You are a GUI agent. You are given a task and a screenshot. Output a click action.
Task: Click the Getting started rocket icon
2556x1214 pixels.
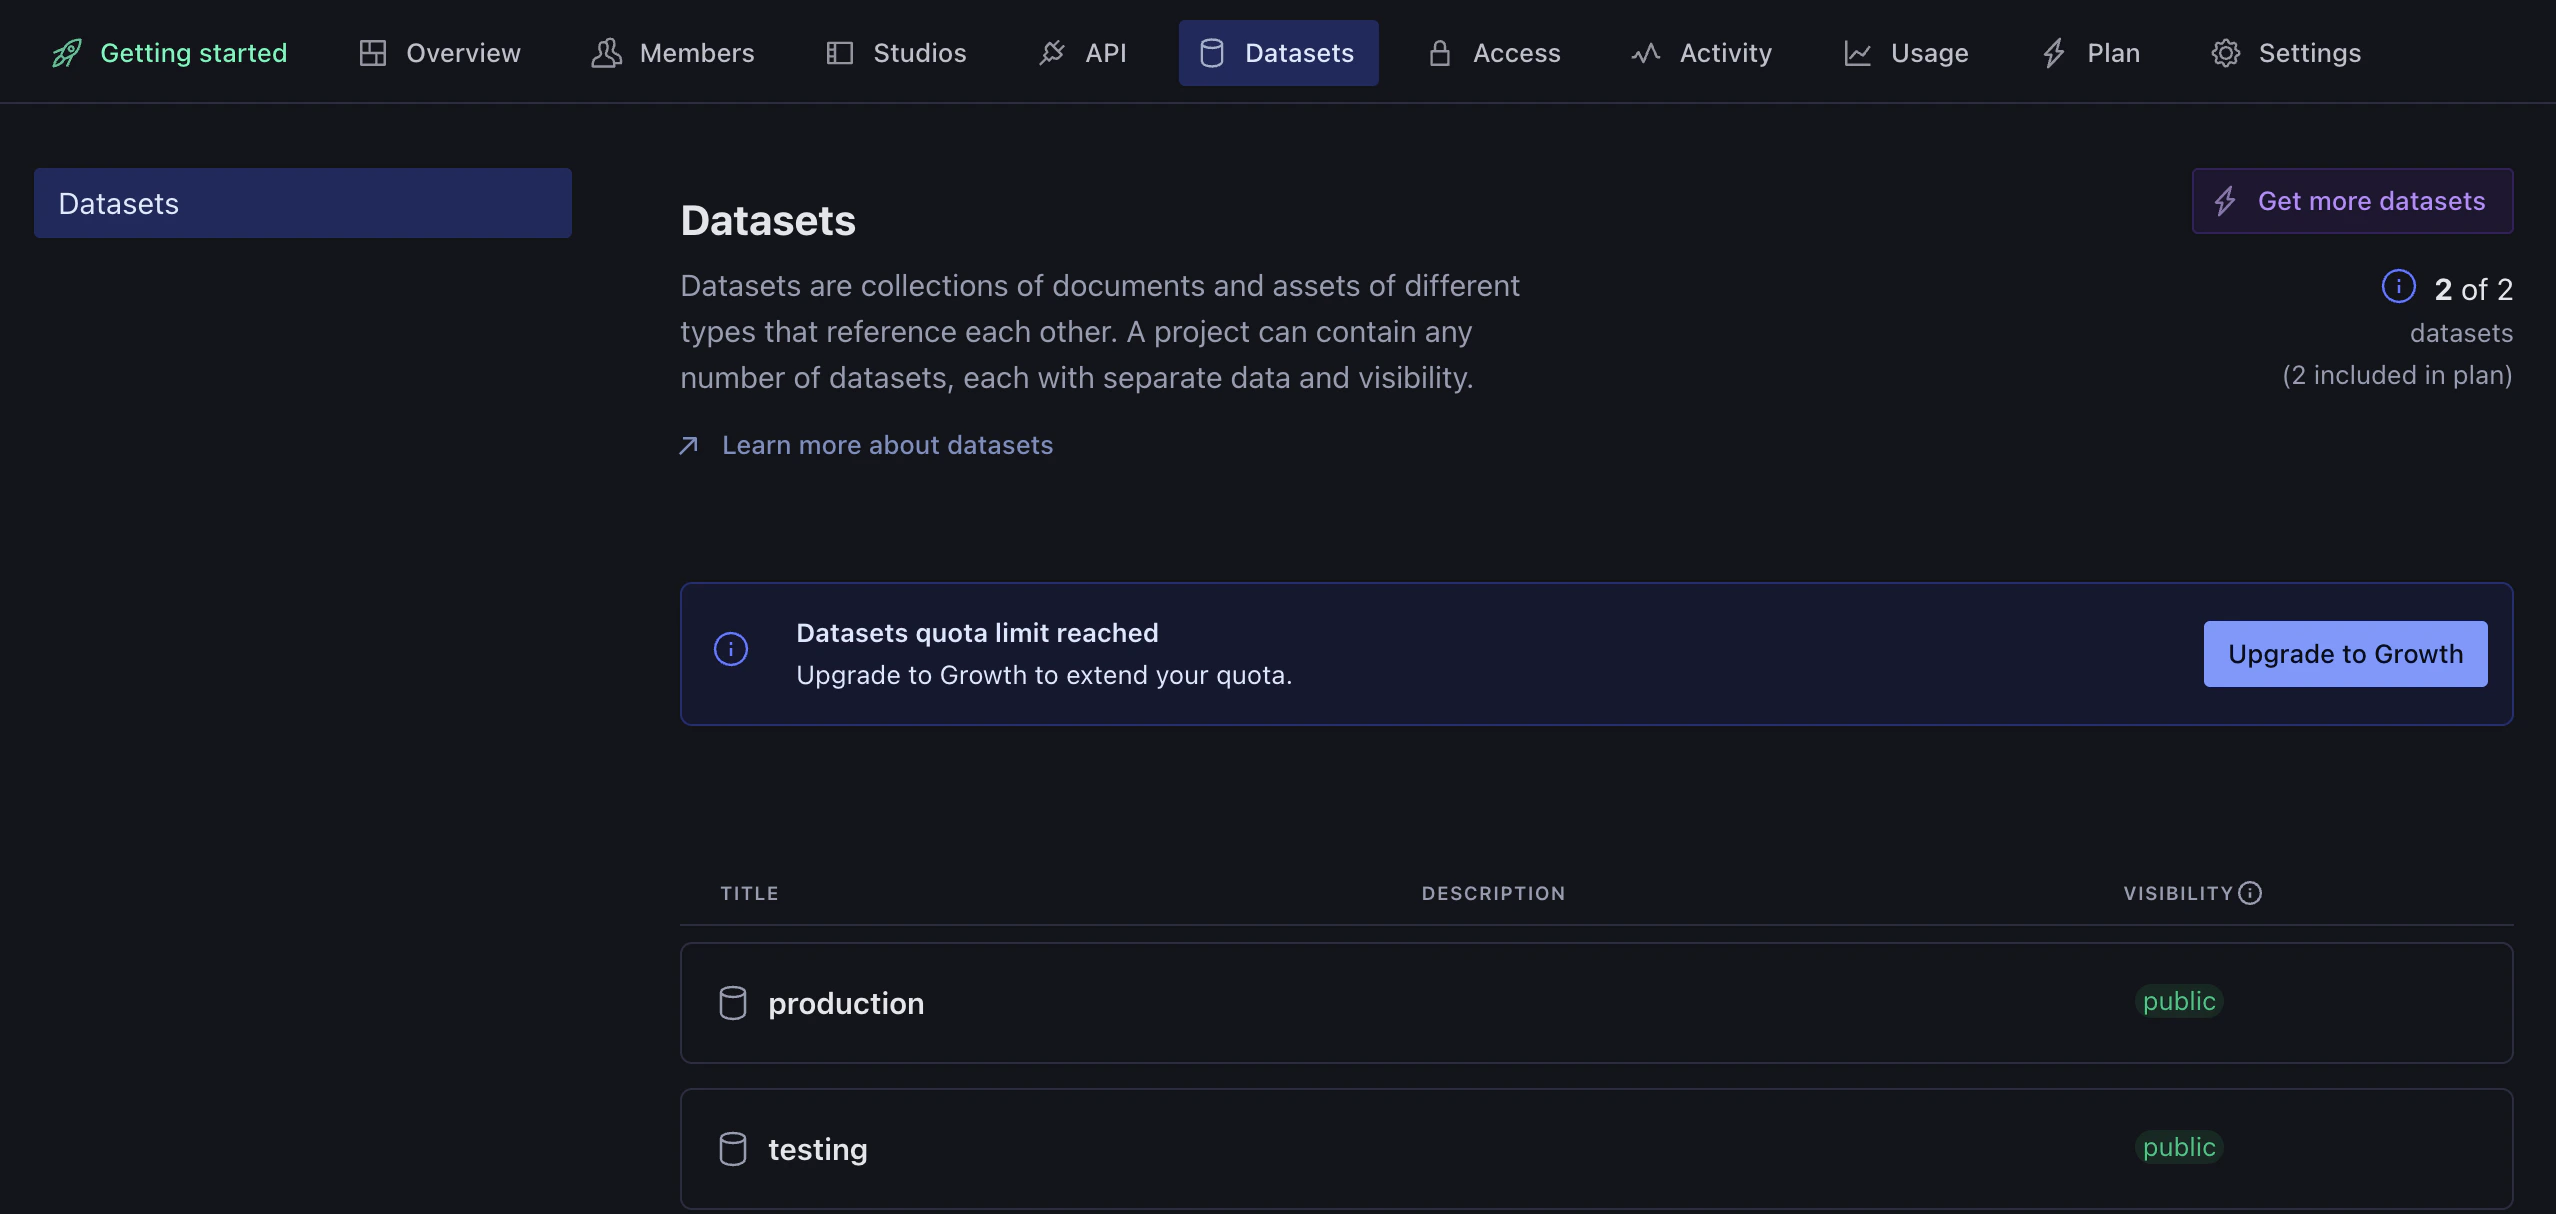click(67, 53)
